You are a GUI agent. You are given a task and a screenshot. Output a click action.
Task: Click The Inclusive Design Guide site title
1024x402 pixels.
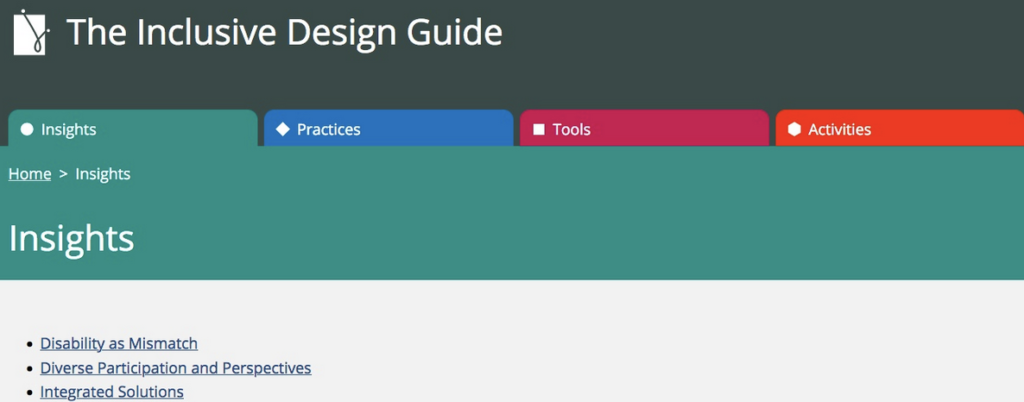click(x=285, y=33)
